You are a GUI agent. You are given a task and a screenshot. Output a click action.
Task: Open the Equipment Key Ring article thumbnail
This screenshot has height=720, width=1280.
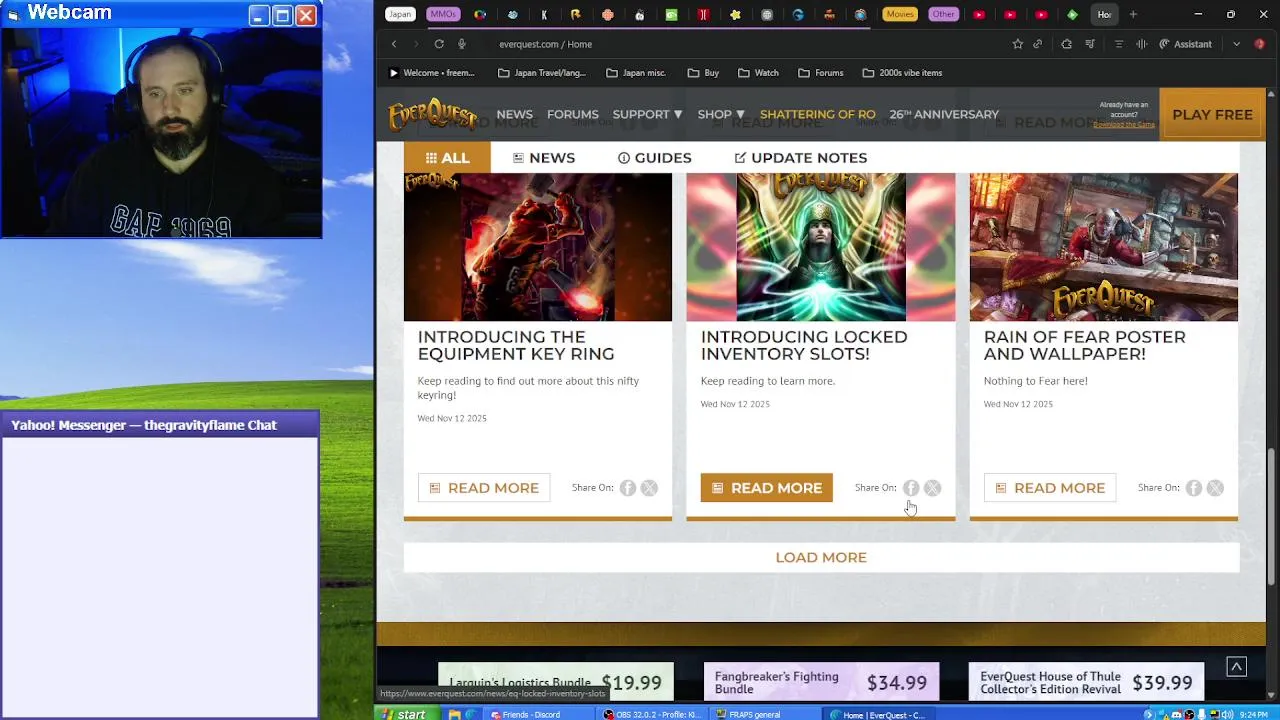[x=538, y=247]
